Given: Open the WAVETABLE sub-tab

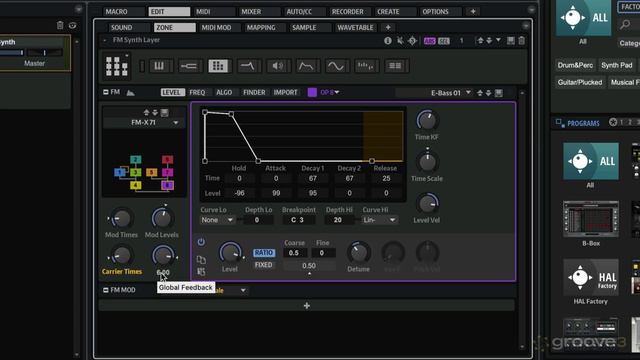Looking at the screenshot, I should pos(355,27).
